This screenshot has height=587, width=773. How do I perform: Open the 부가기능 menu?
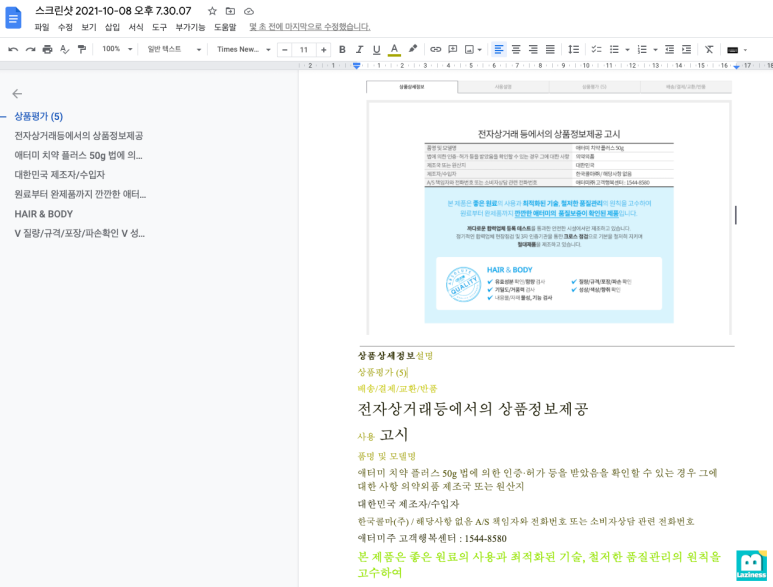click(190, 27)
